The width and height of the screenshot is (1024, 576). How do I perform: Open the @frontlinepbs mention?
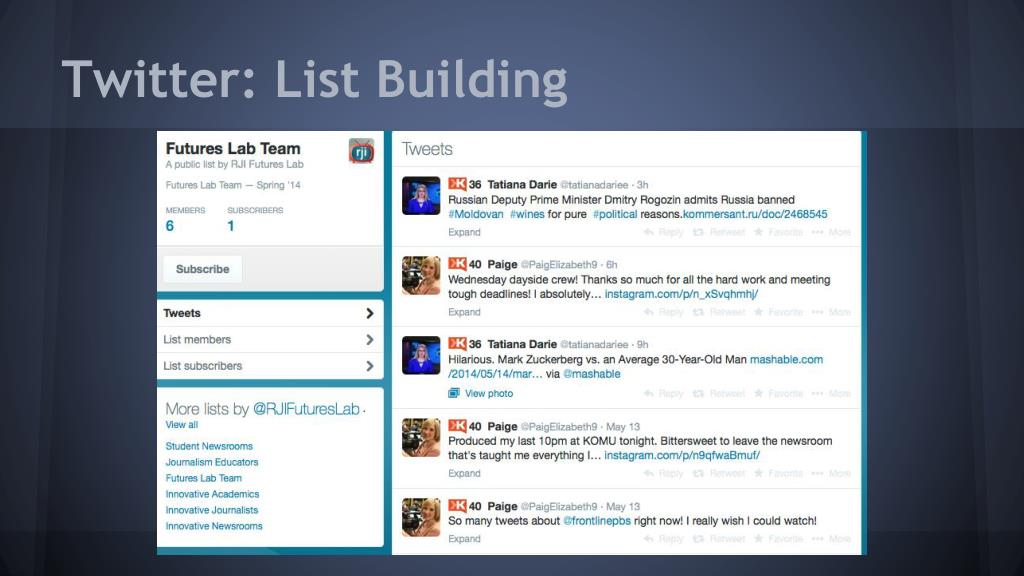[597, 520]
